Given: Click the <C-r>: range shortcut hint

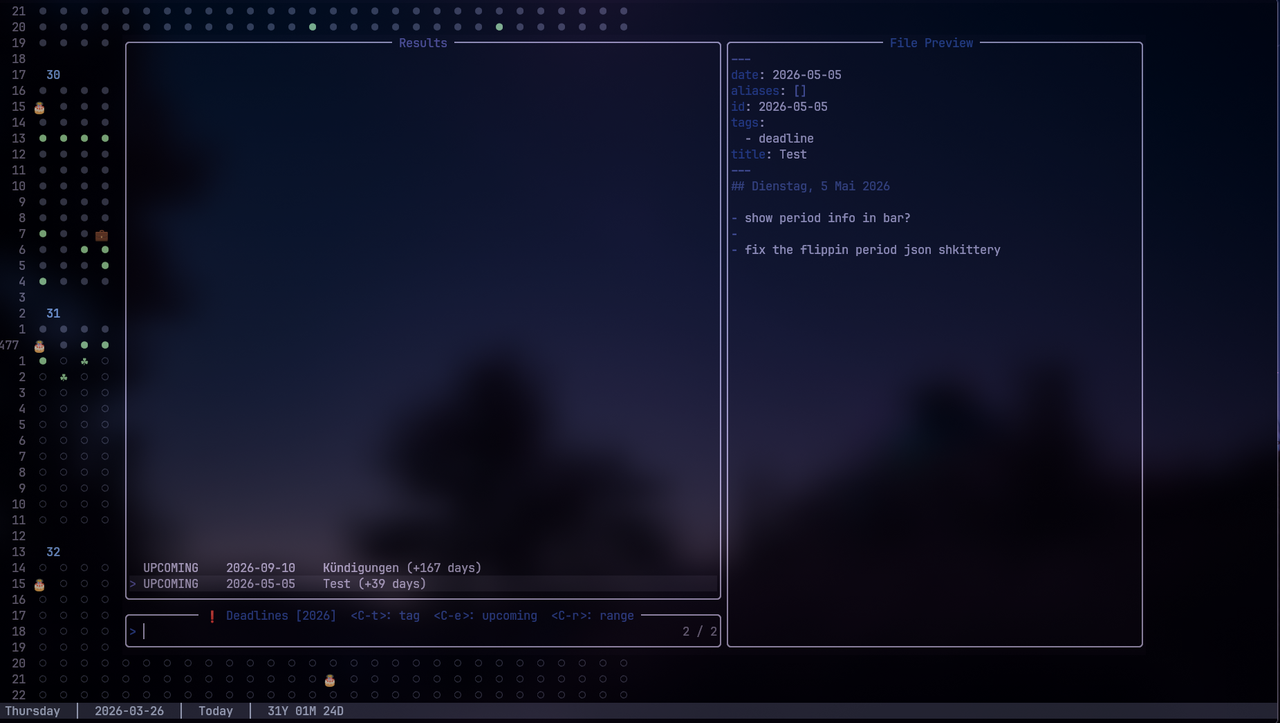Looking at the screenshot, I should click(x=592, y=616).
